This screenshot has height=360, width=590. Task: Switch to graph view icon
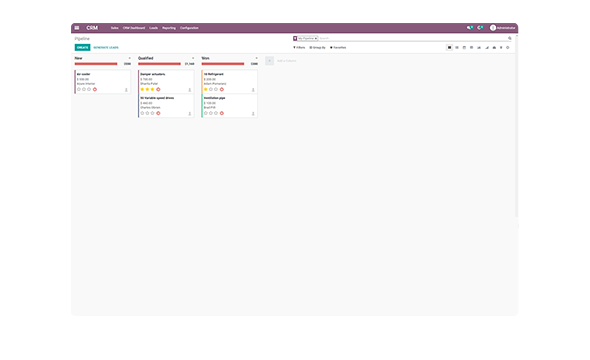coord(479,48)
